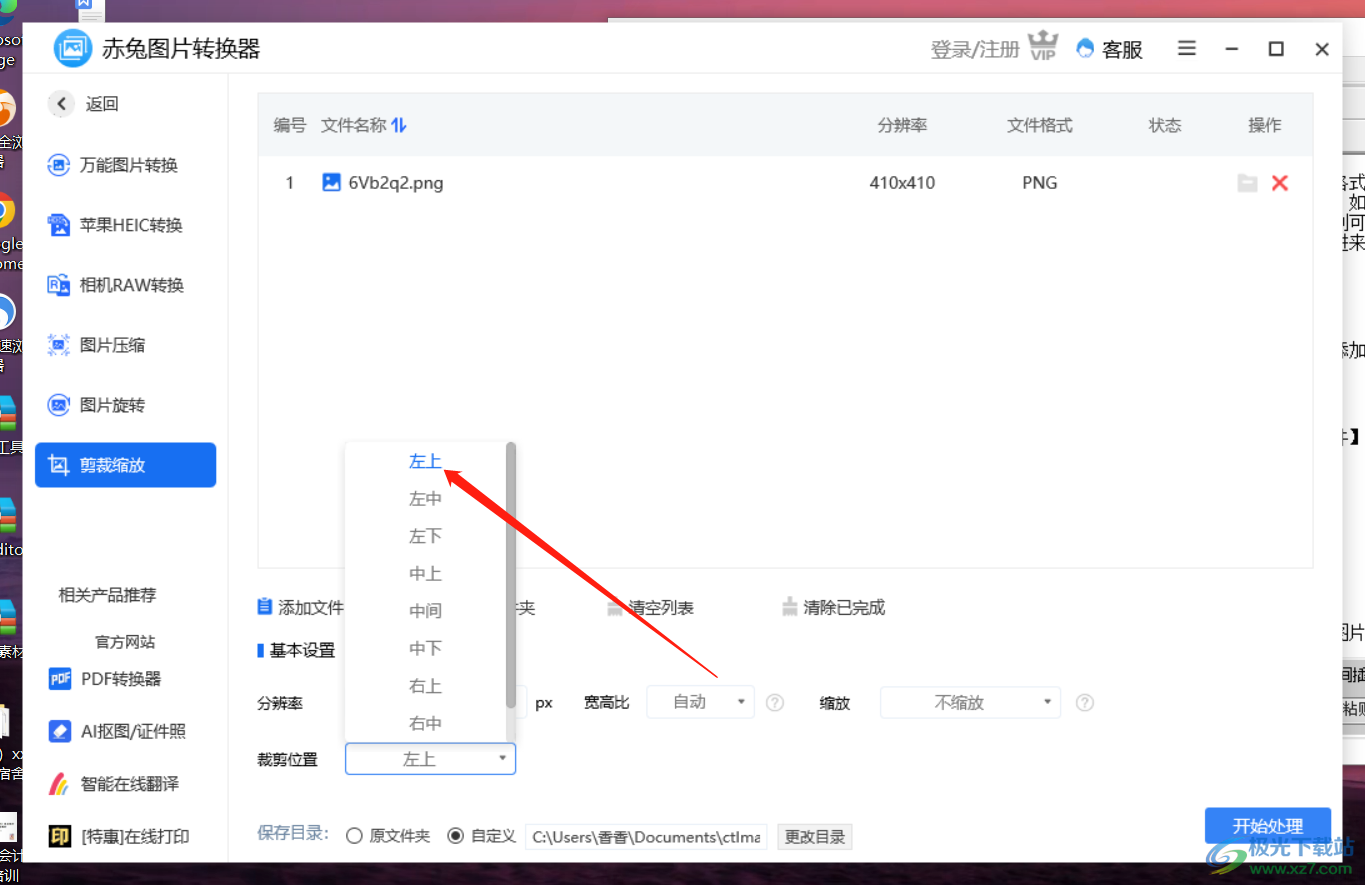Select 原文件夹 radio button
This screenshot has height=885, width=1365.
click(x=354, y=836)
